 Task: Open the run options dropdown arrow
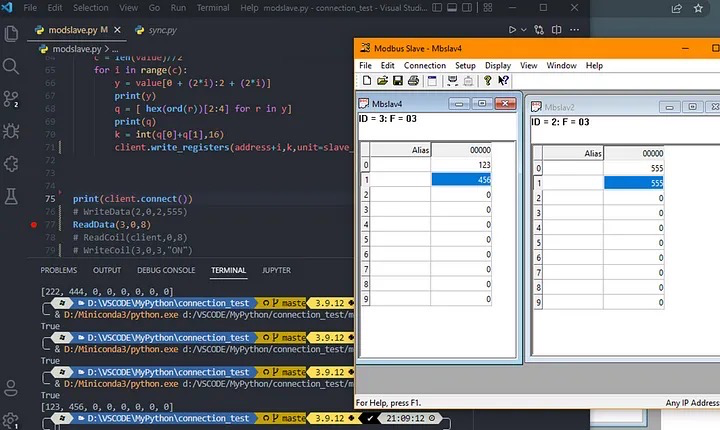pyautogui.click(x=523, y=30)
